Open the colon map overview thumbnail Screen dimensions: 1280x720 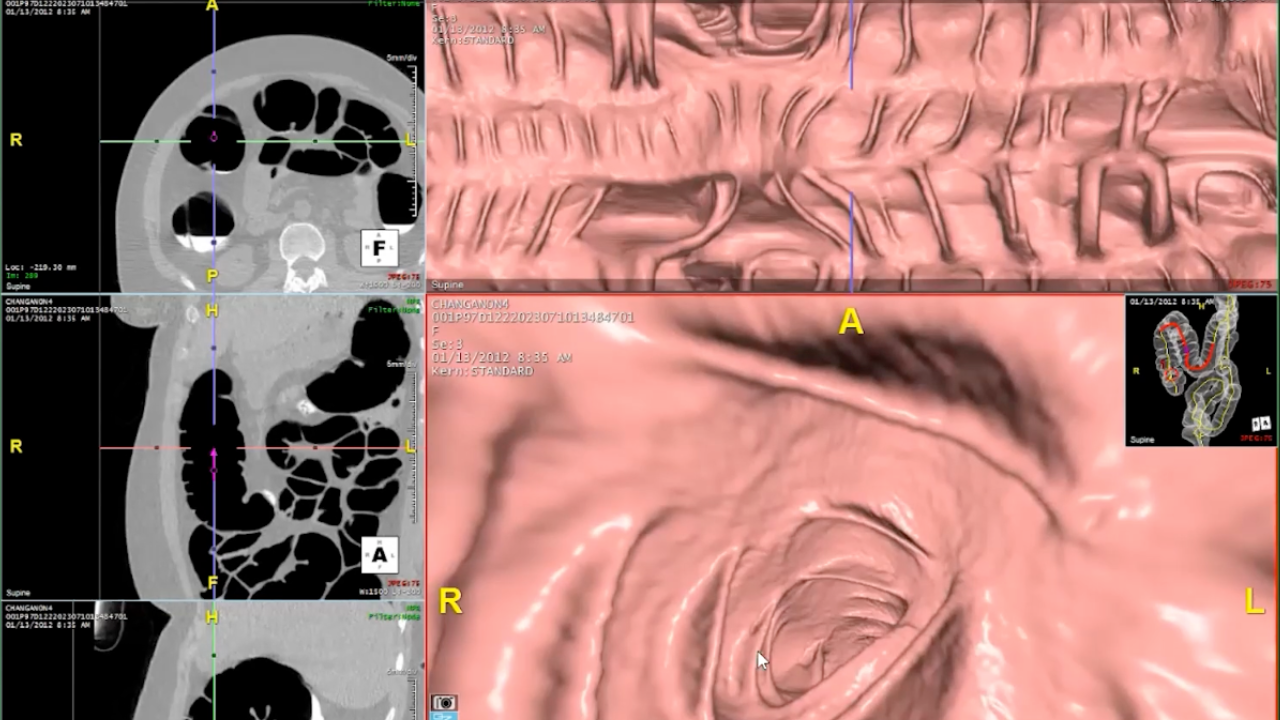(x=1198, y=370)
